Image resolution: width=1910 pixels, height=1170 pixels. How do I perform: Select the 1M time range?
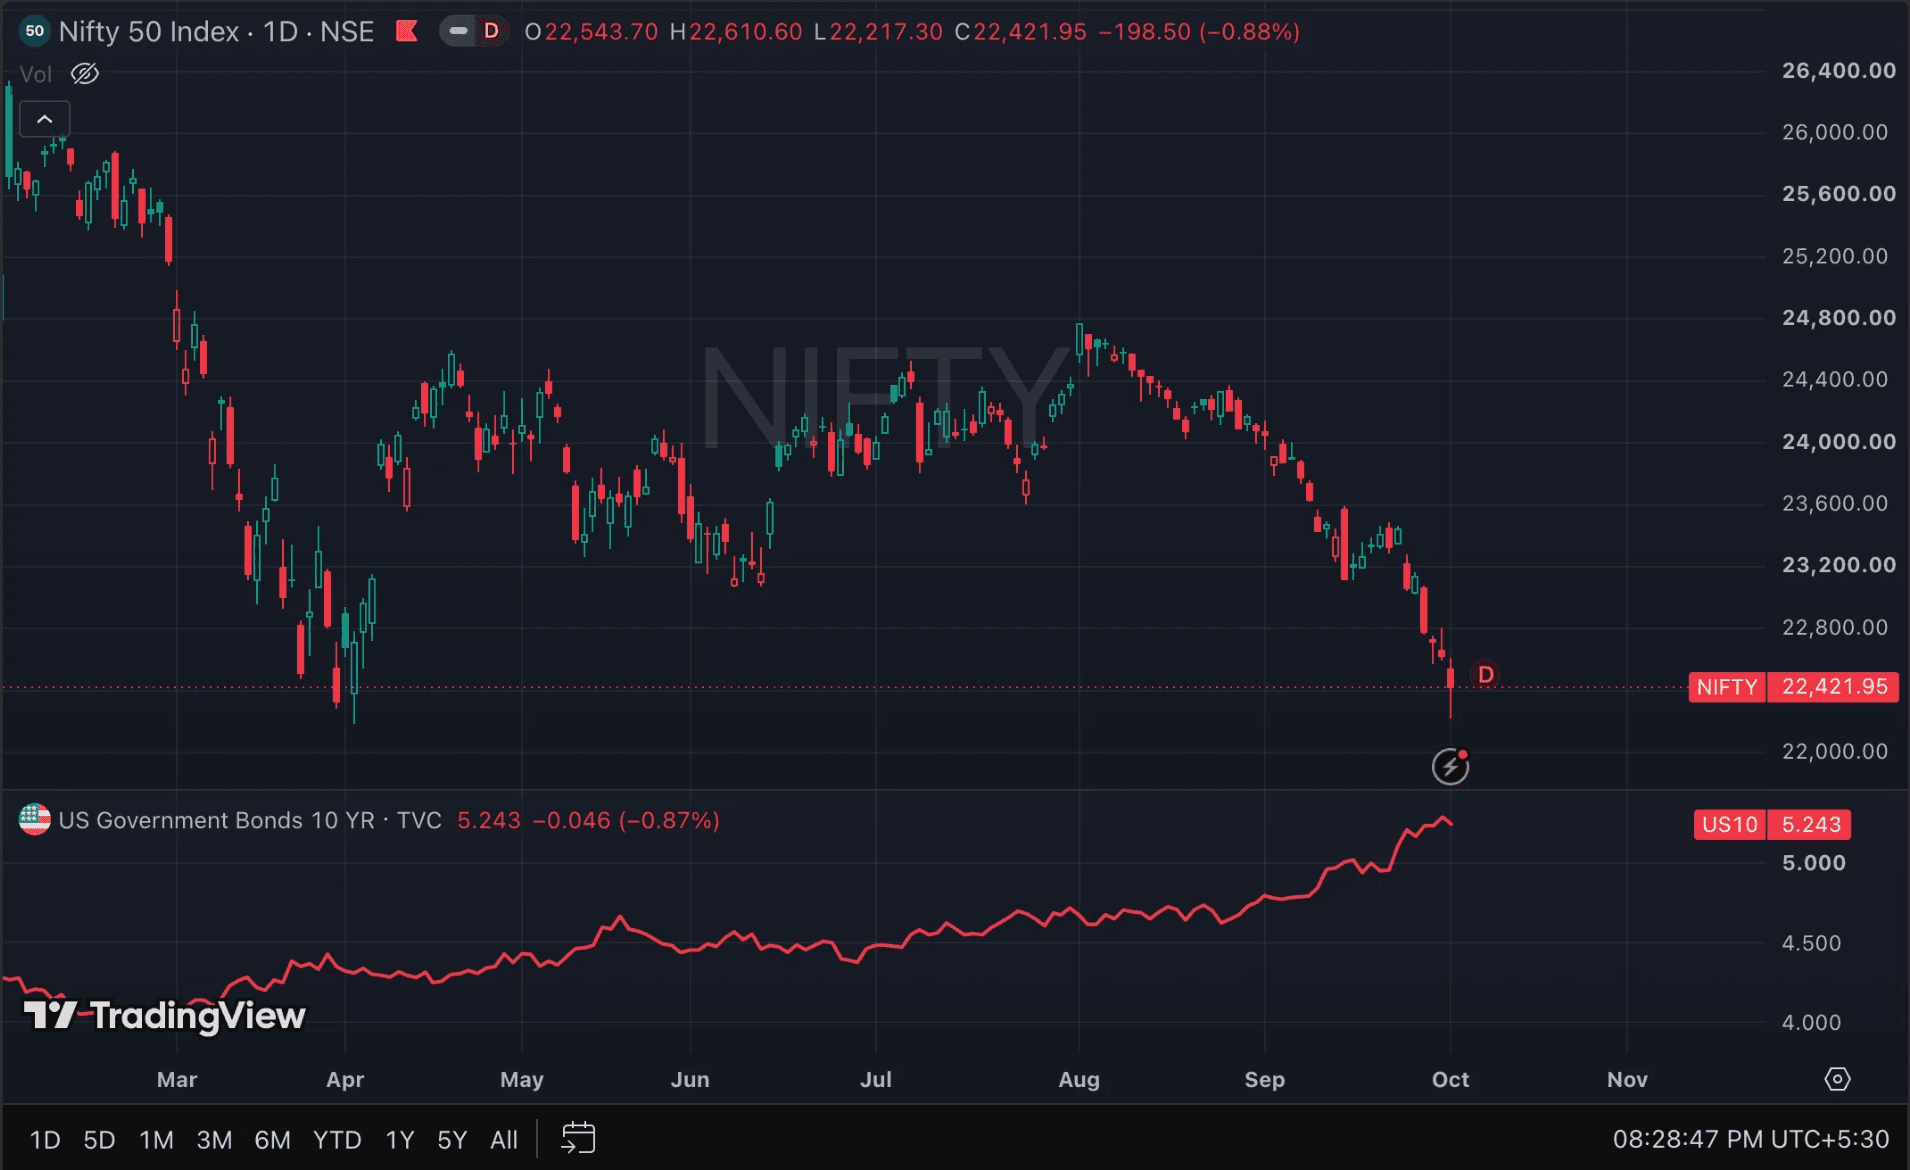pyautogui.click(x=156, y=1140)
